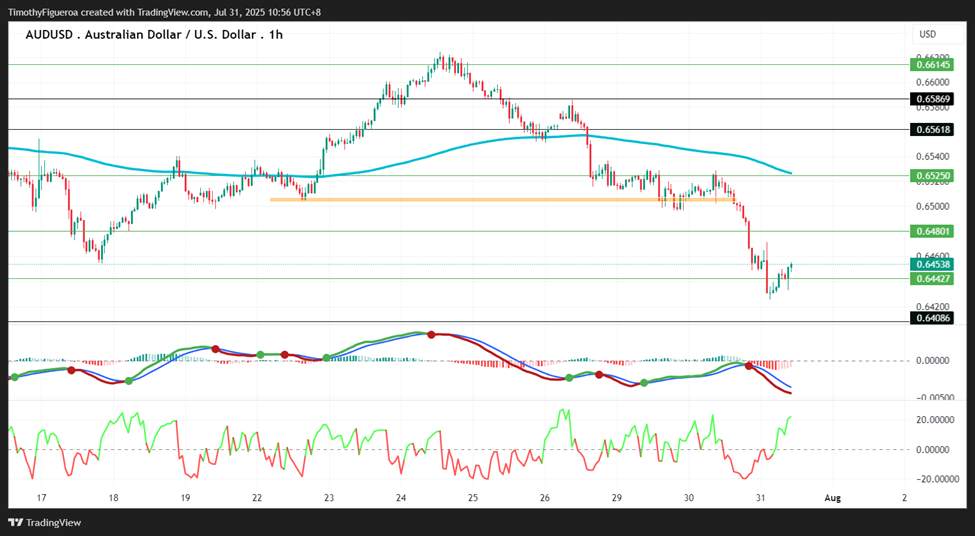Click date label 22 on the time axis
The image size is (975, 536).
(257, 498)
